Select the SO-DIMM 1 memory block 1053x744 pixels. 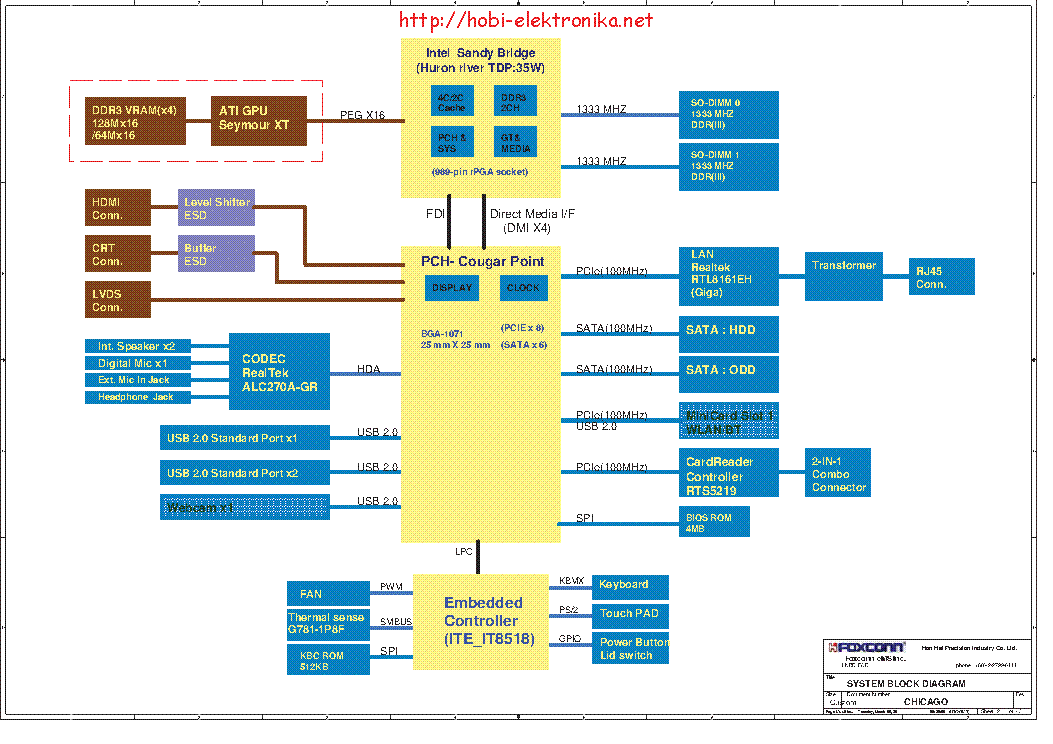coord(729,167)
